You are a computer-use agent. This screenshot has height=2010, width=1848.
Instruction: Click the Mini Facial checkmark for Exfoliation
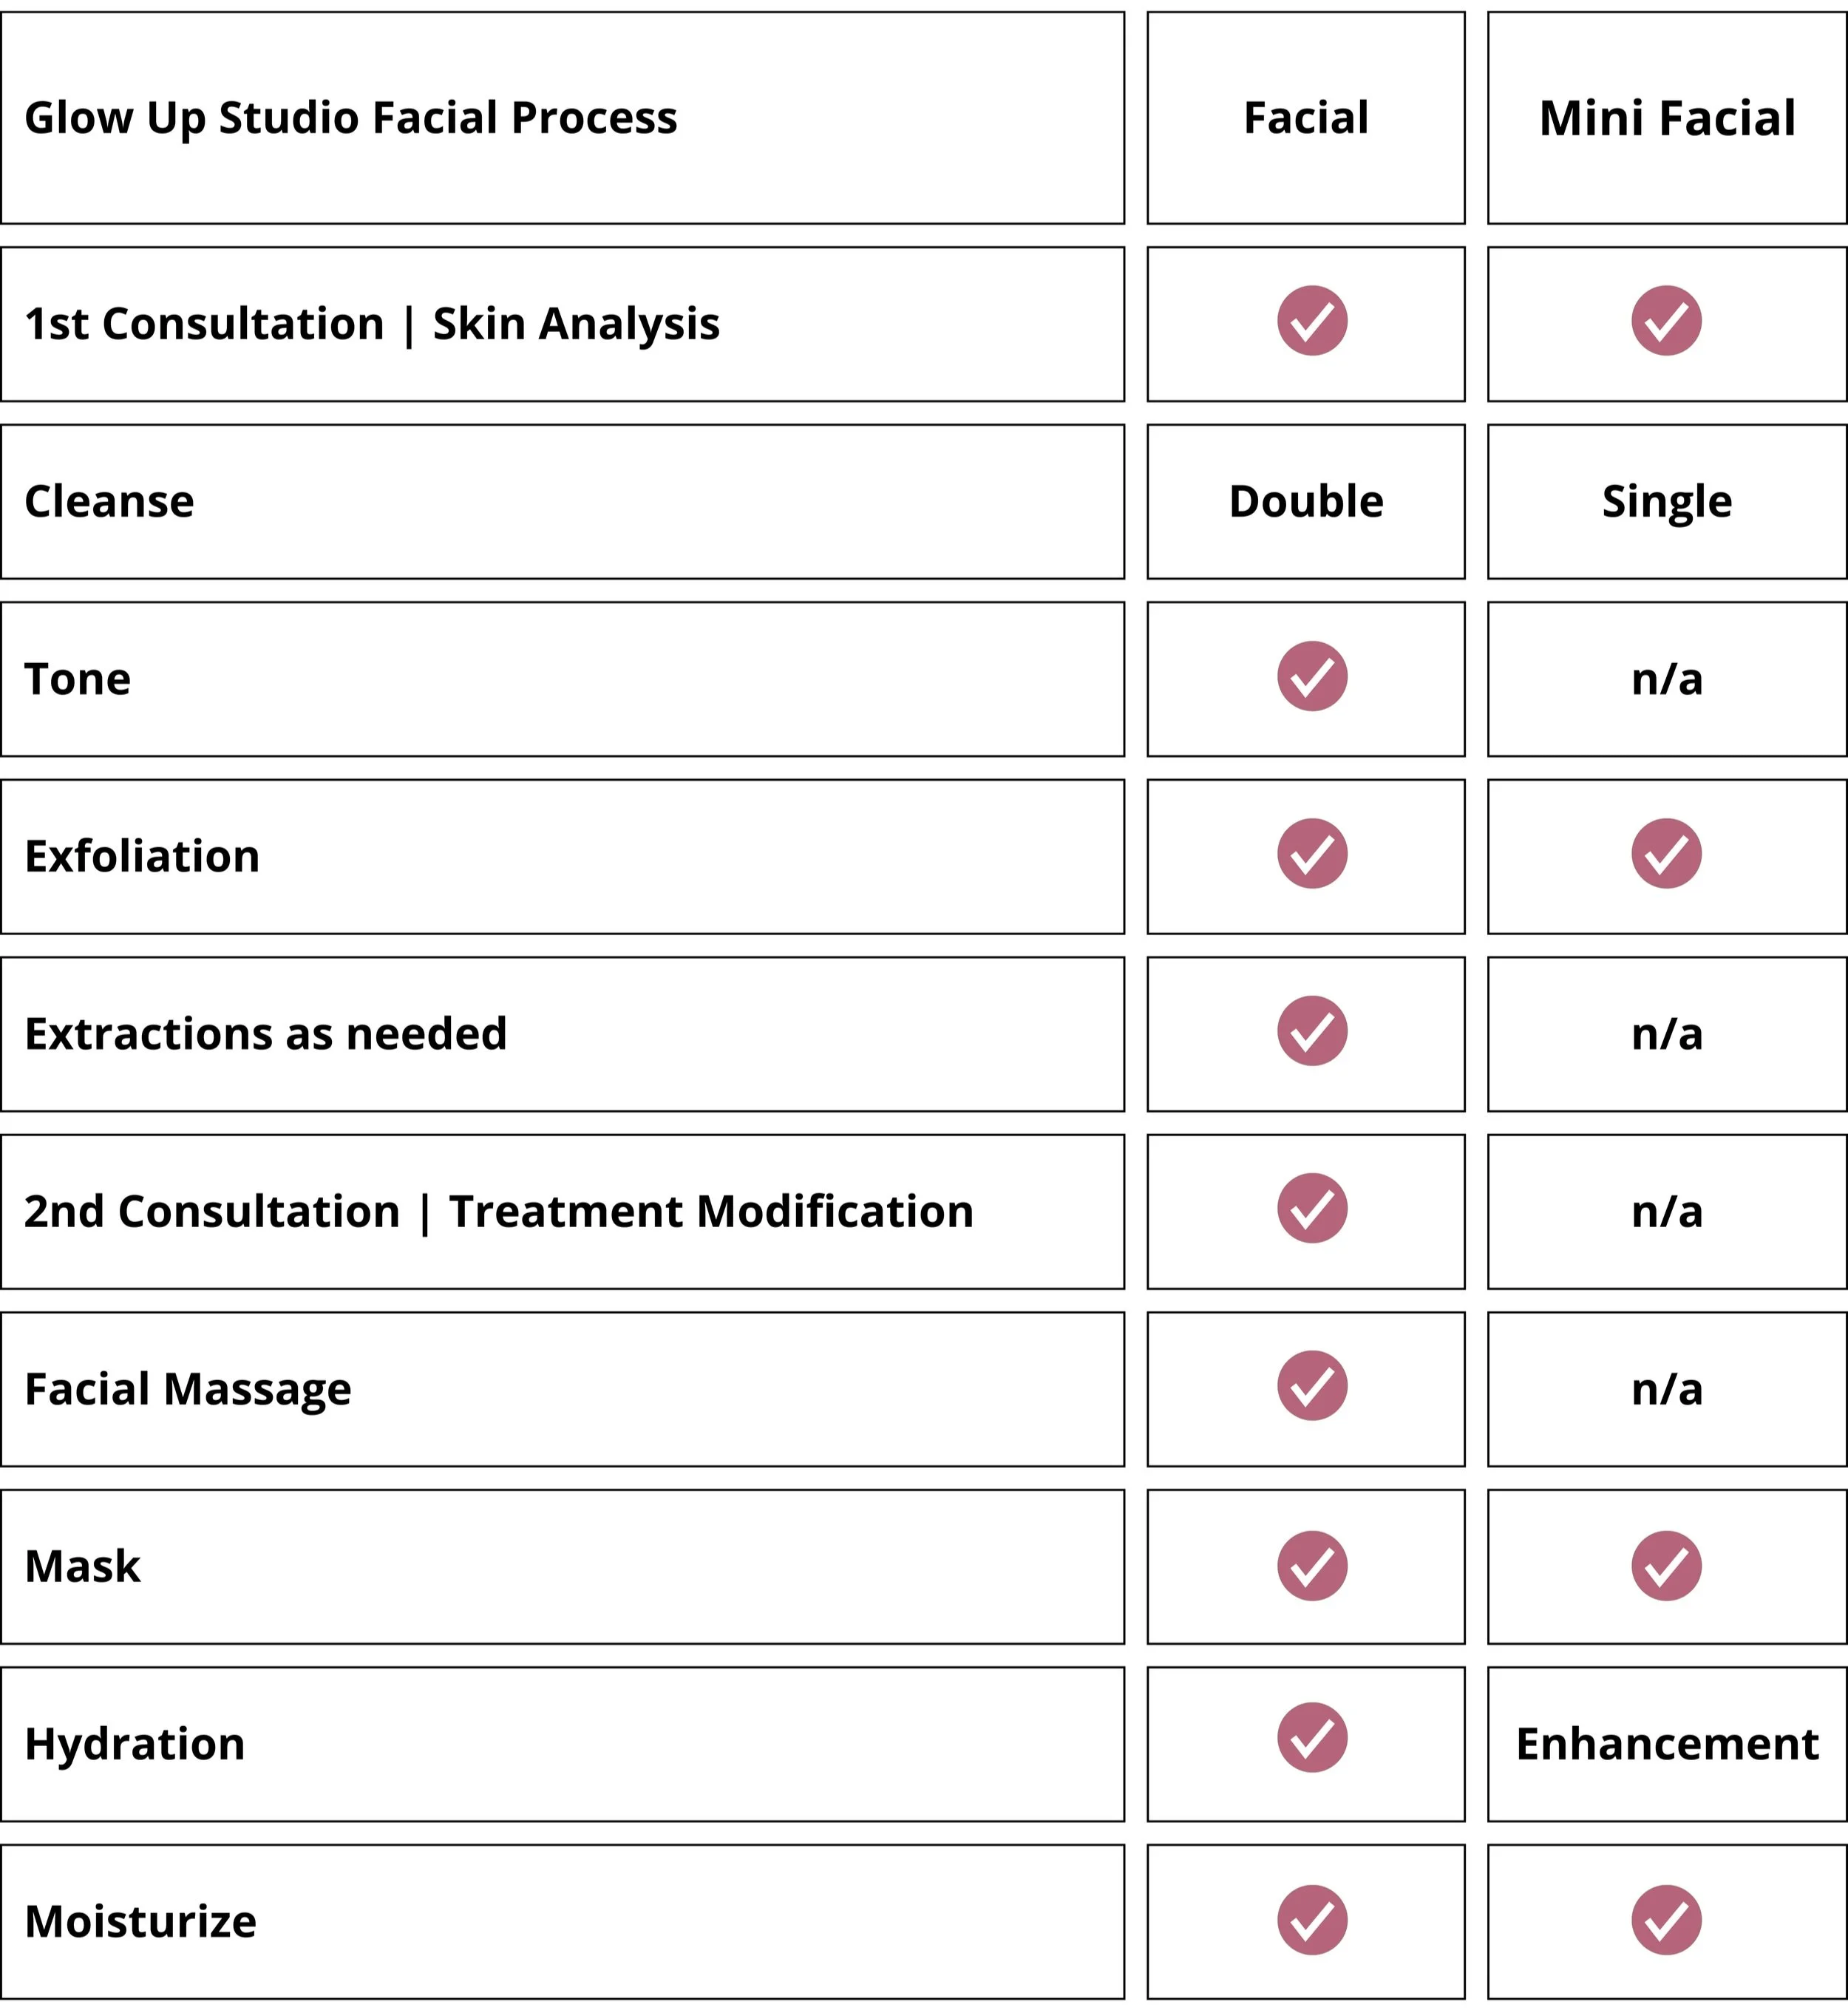[1666, 854]
